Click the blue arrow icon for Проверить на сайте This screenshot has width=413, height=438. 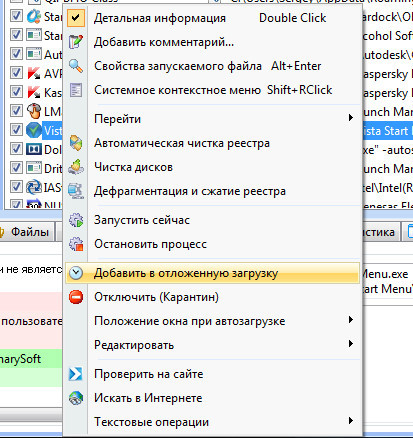click(76, 374)
